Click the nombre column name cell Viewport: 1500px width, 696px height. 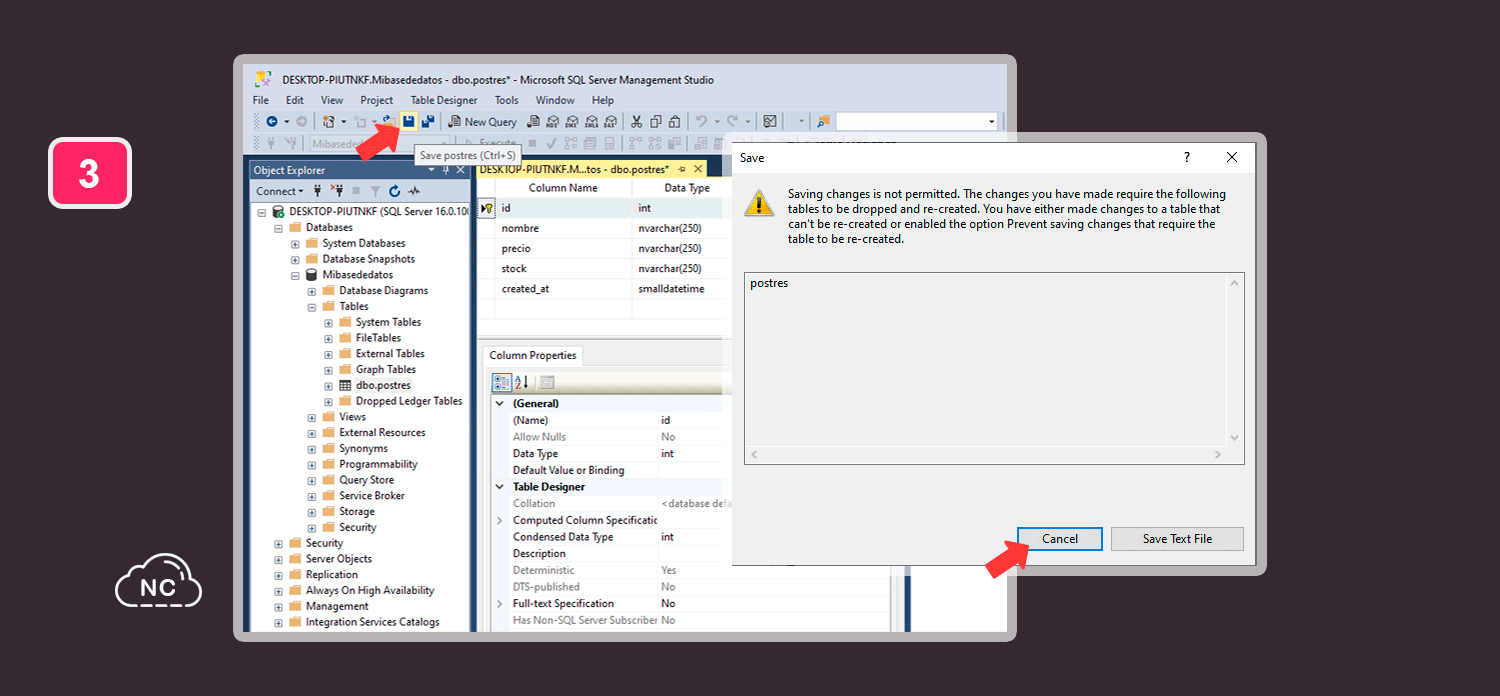click(564, 228)
